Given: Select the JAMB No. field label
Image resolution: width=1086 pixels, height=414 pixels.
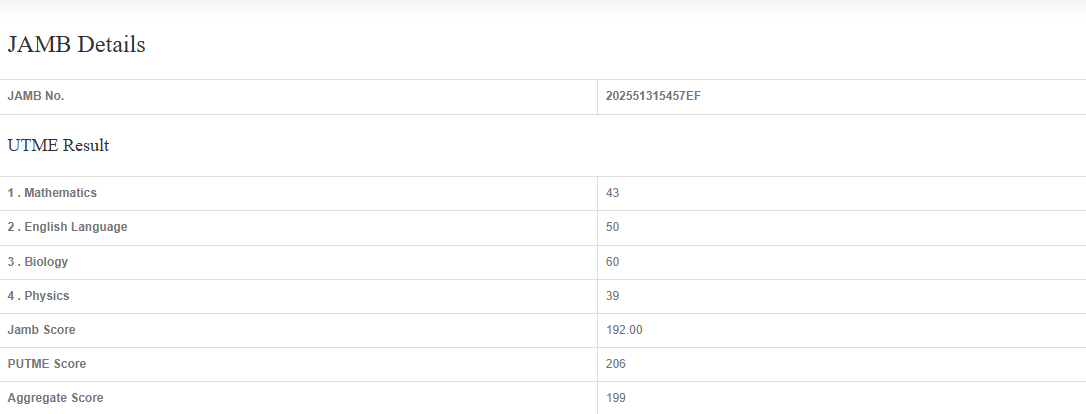Looking at the screenshot, I should click(36, 96).
